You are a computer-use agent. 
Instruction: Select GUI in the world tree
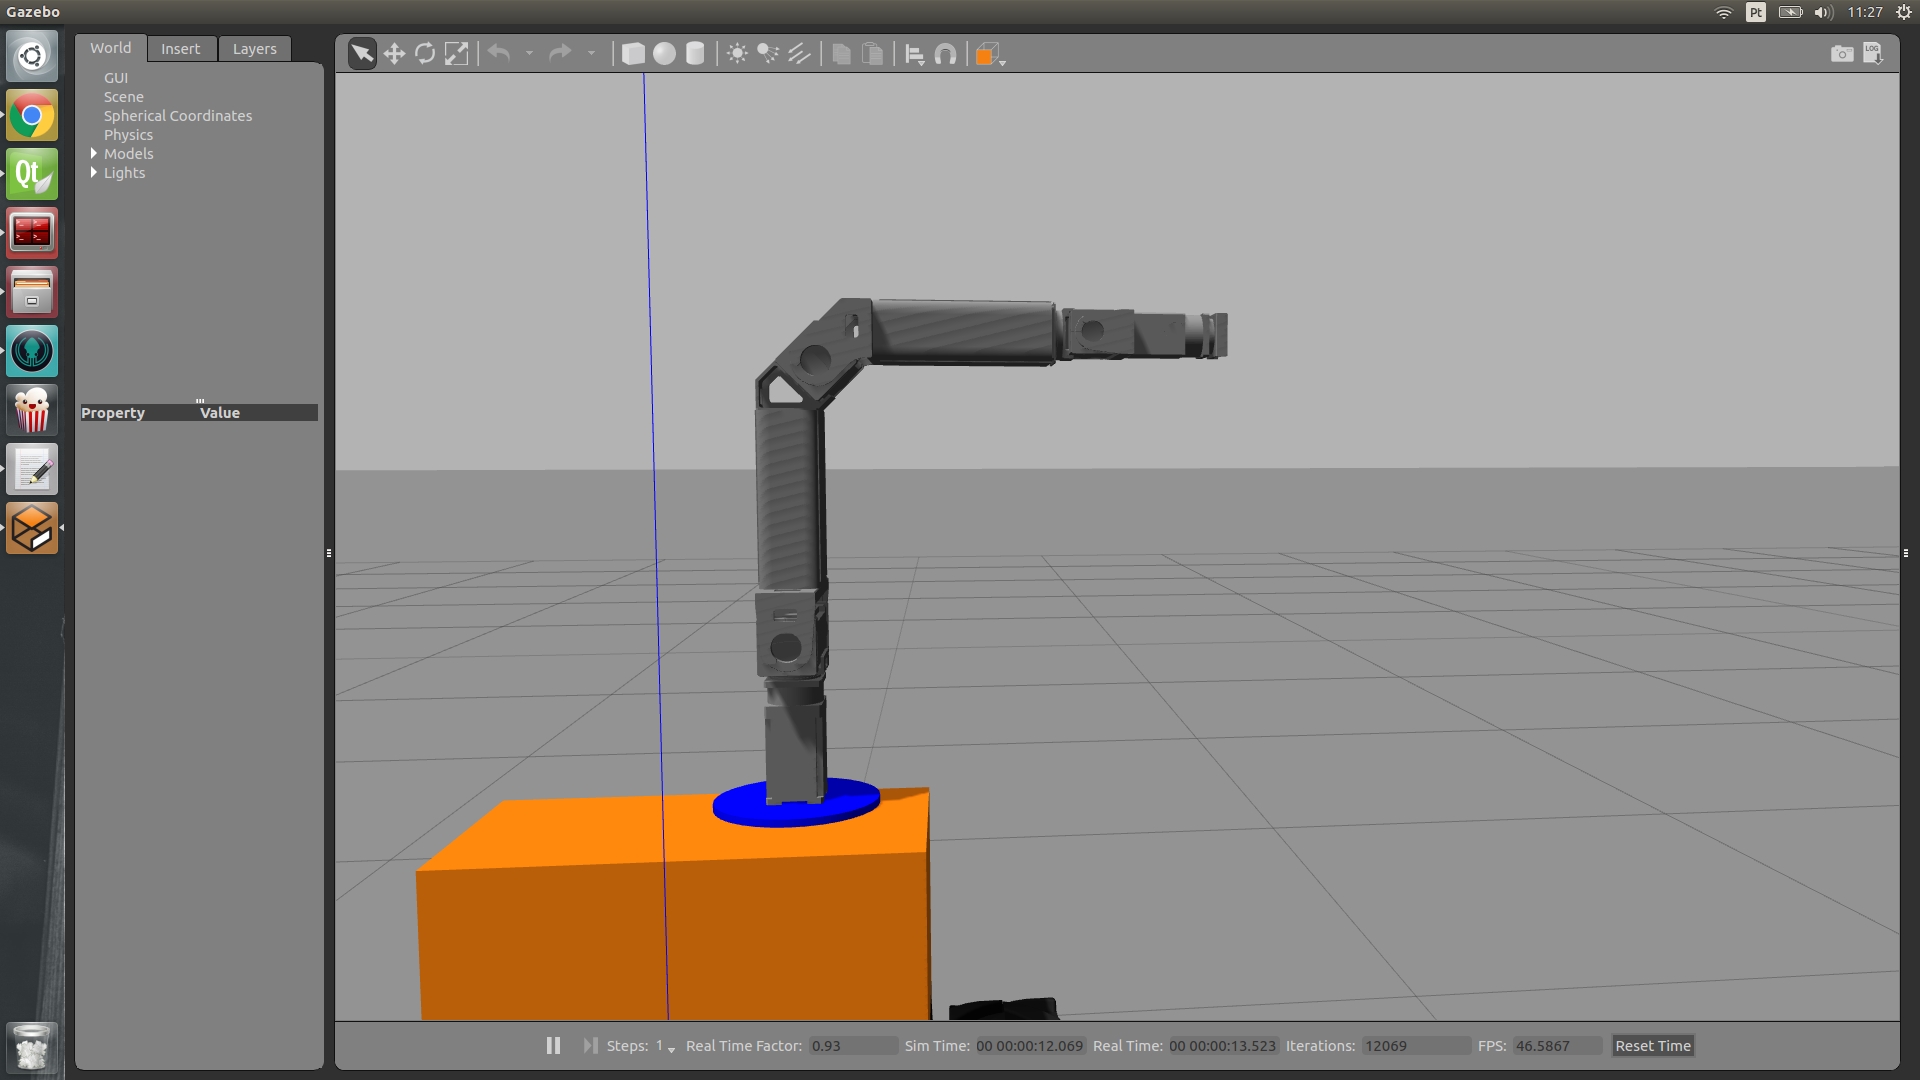[x=116, y=78]
